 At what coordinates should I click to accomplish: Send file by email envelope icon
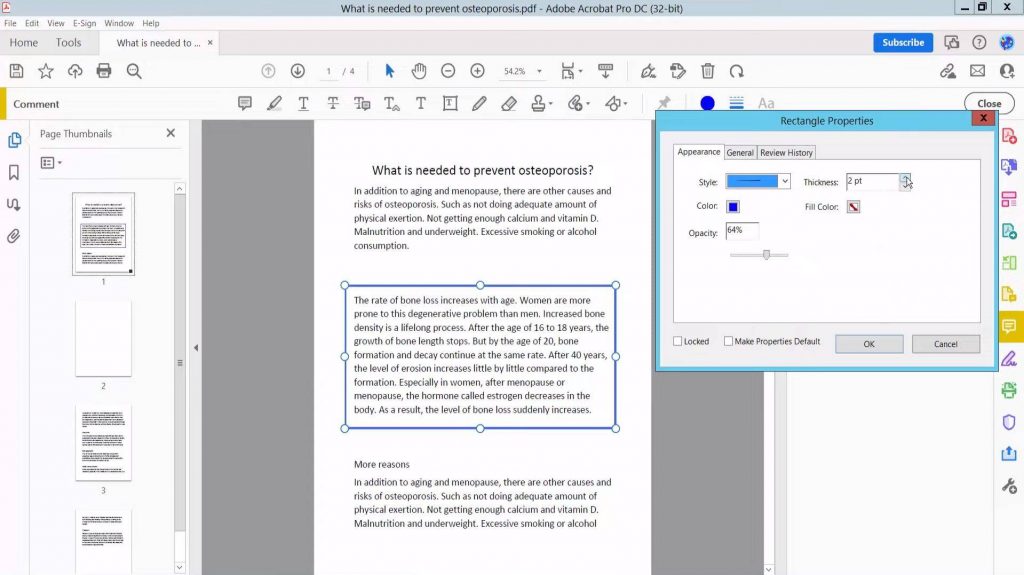pyautogui.click(x=978, y=71)
